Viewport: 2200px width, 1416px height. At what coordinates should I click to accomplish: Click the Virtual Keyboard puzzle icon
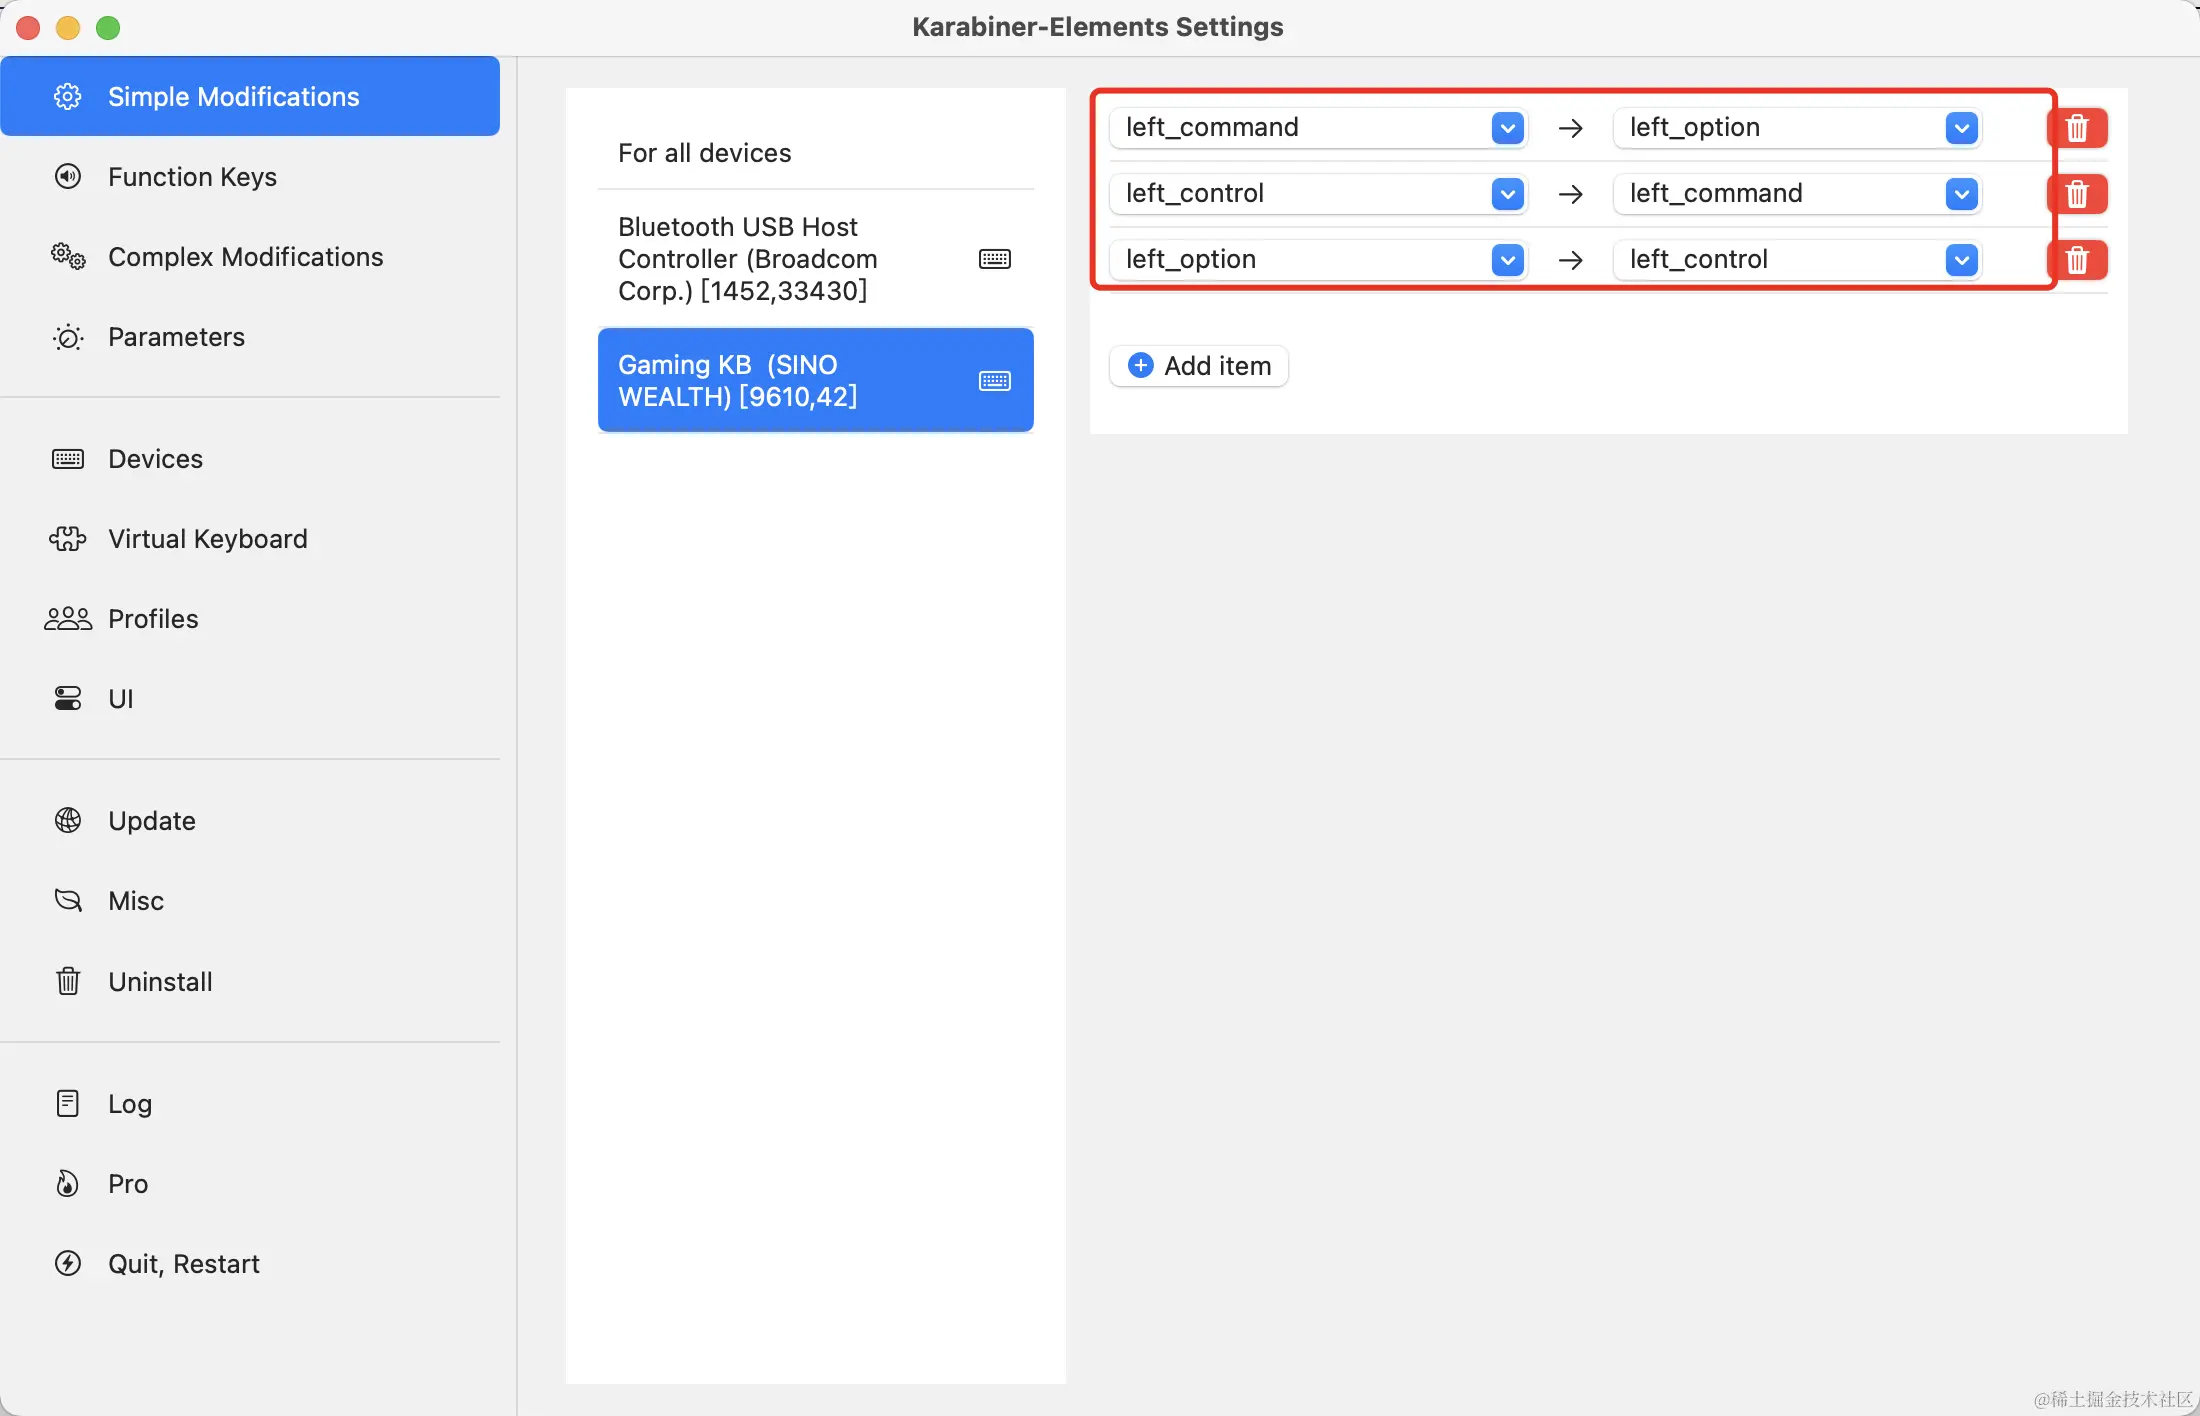pos(68,538)
